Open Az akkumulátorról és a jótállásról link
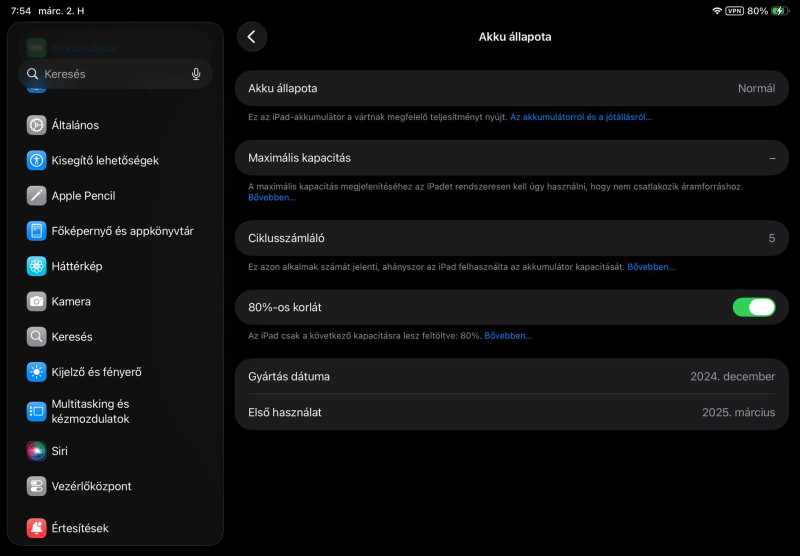This screenshot has height=556, width=800. coord(581,117)
